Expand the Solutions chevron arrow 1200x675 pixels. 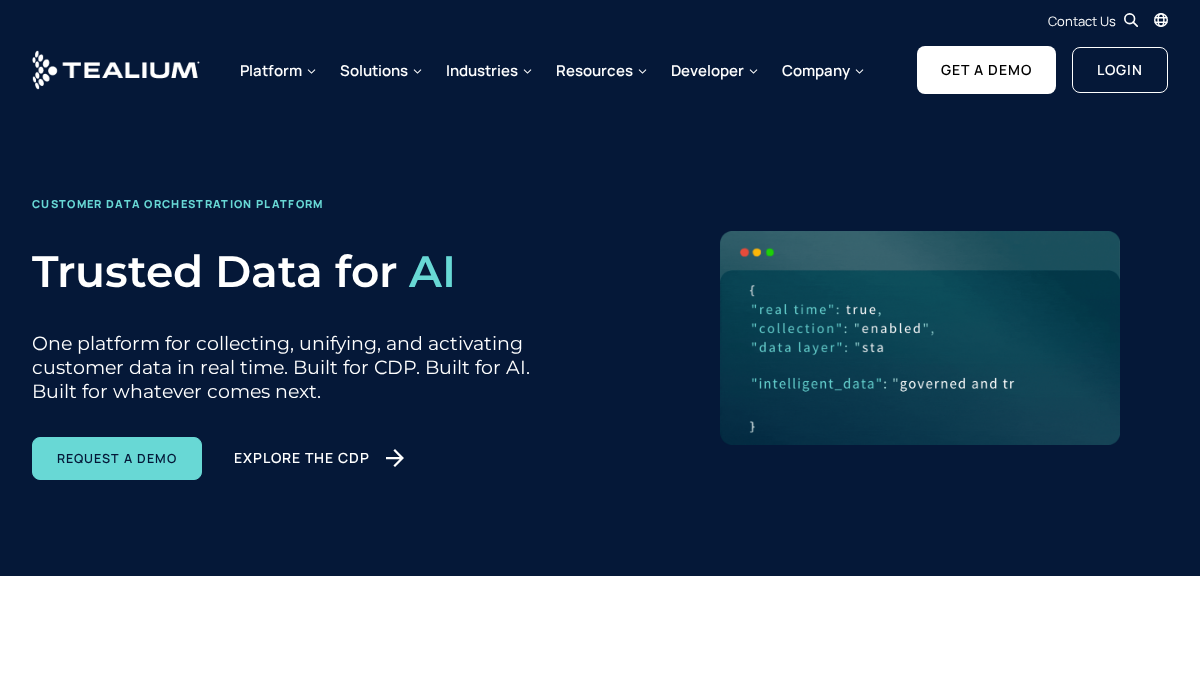pos(417,71)
